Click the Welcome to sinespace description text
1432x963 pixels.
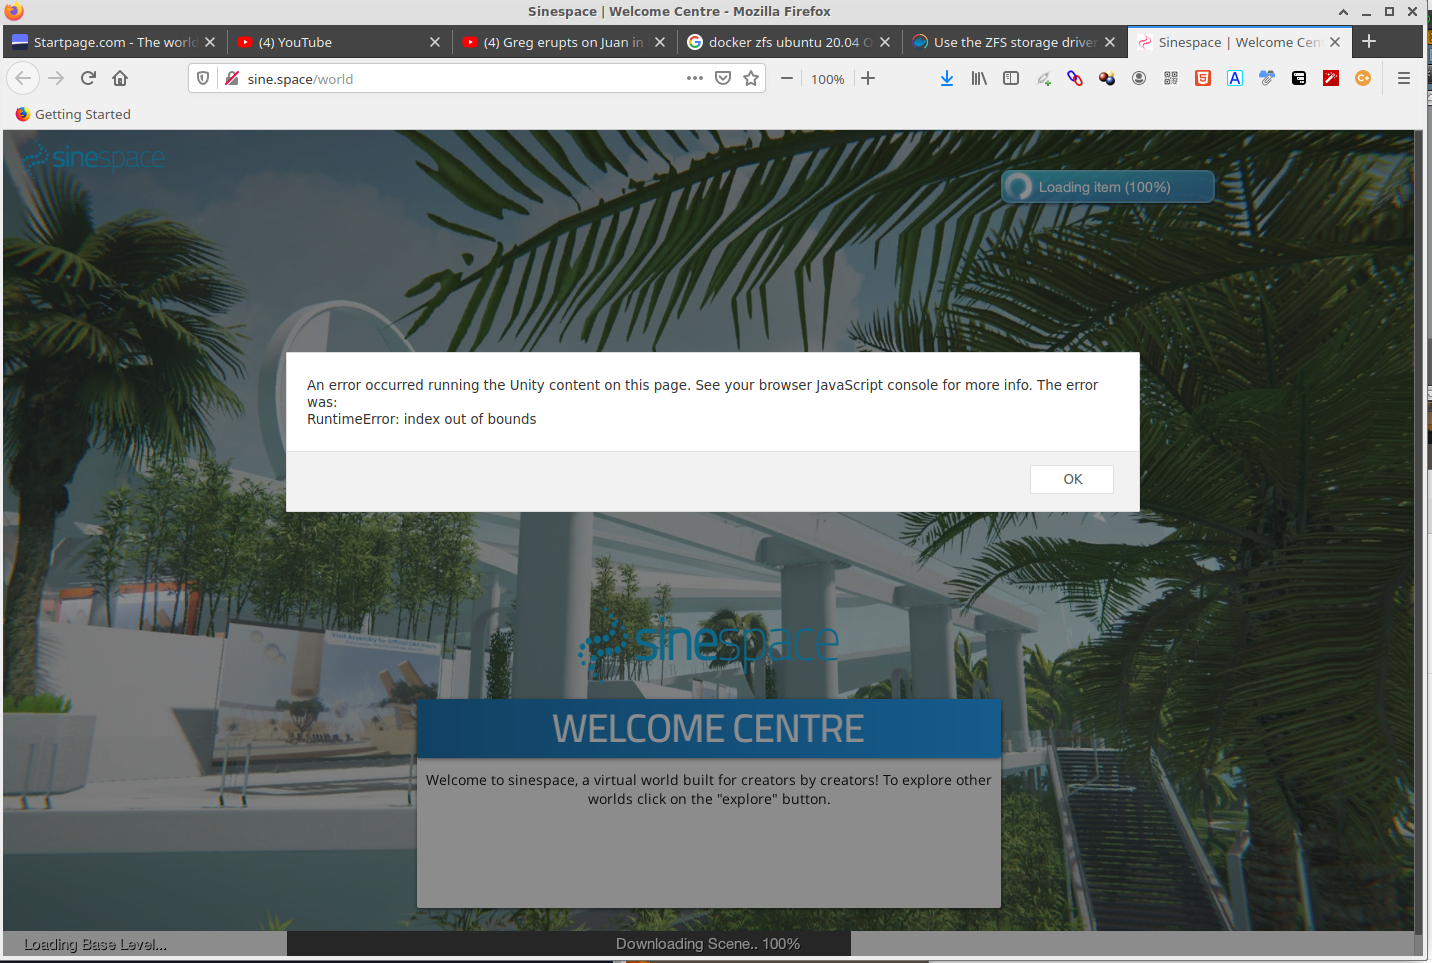(x=709, y=789)
